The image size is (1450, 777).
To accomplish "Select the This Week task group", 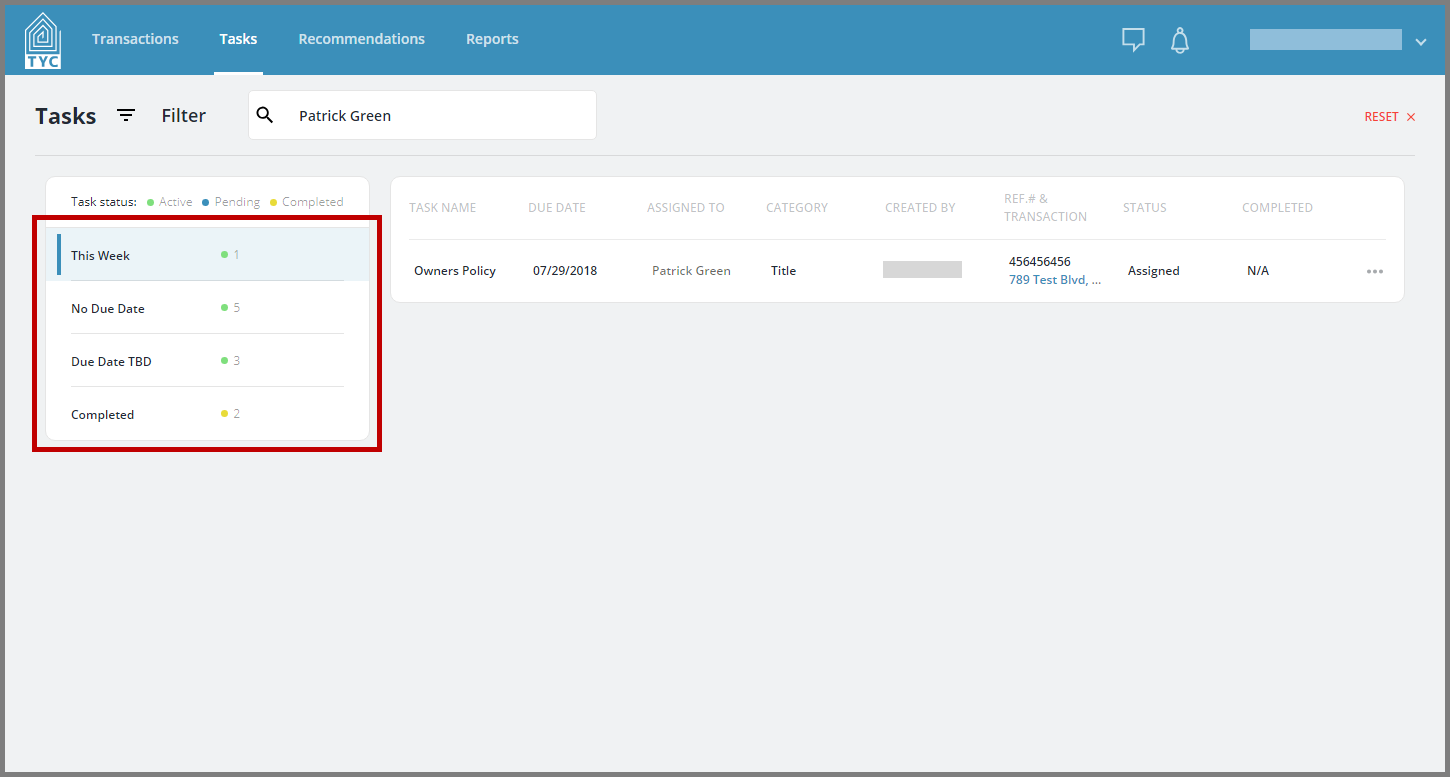I will coord(207,255).
